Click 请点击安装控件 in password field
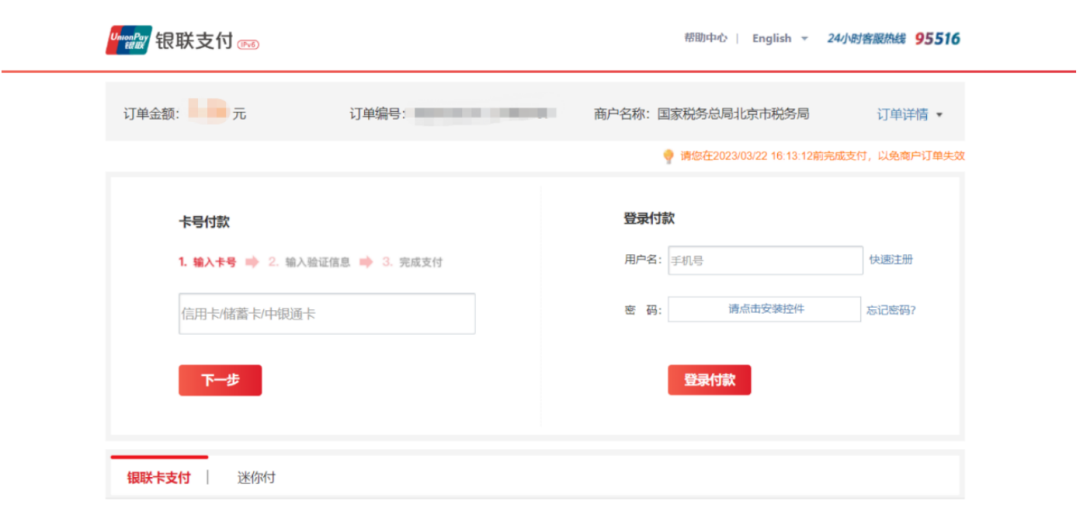1080x505 pixels. coord(765,310)
